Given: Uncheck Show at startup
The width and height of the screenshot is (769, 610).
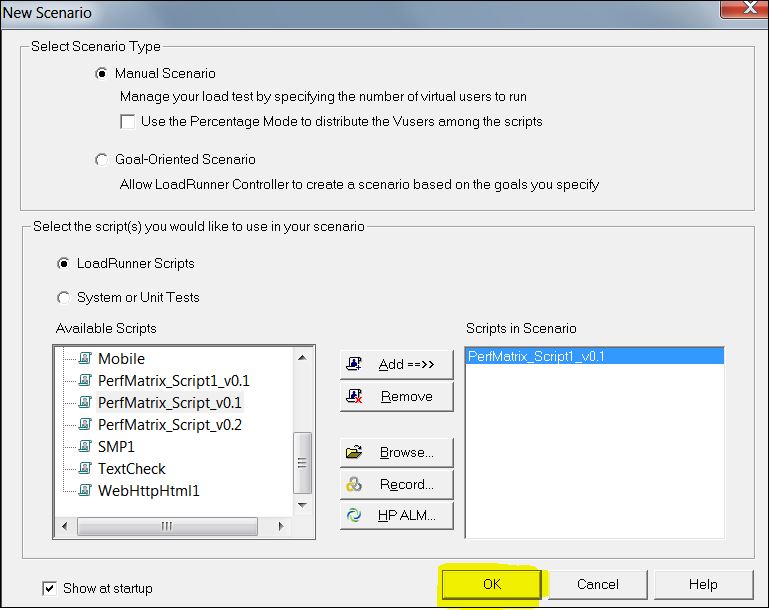Looking at the screenshot, I should pos(49,588).
